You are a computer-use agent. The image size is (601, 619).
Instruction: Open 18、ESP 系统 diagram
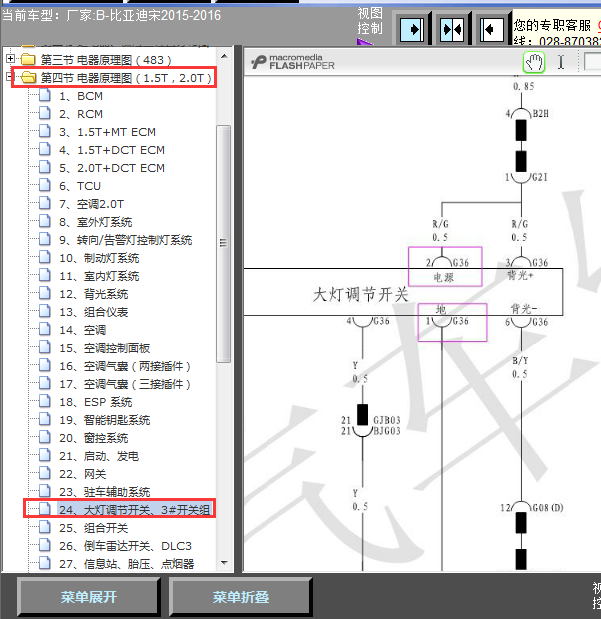96,402
